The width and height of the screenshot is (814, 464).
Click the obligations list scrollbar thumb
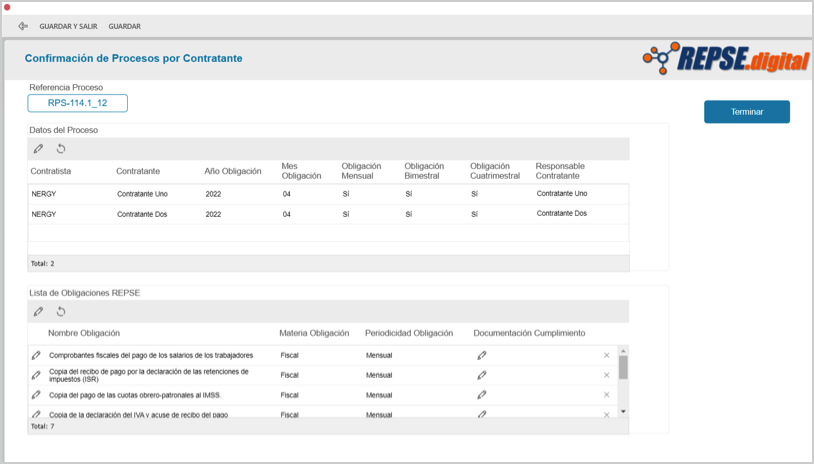[623, 367]
